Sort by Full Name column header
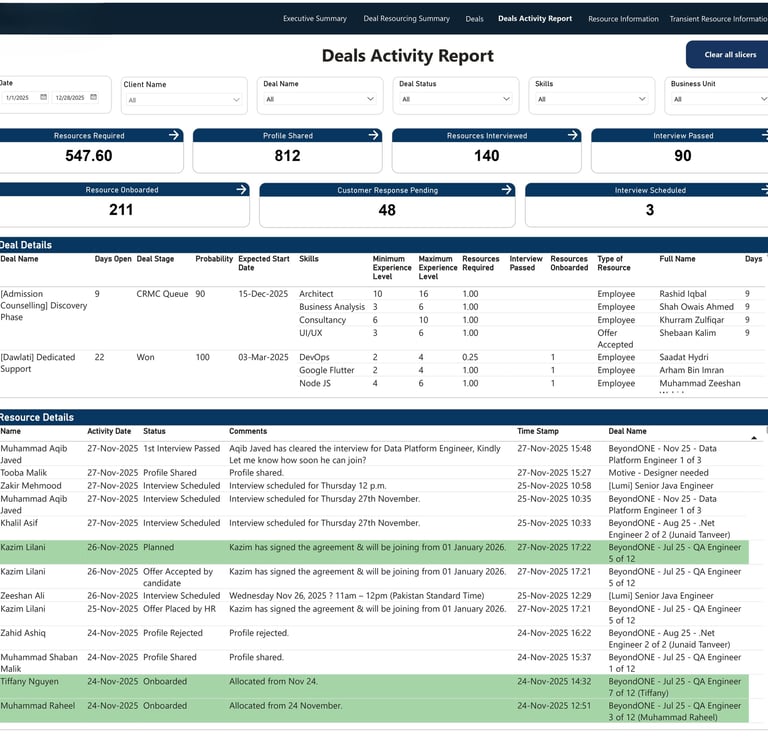This screenshot has width=768, height=750. [677, 259]
